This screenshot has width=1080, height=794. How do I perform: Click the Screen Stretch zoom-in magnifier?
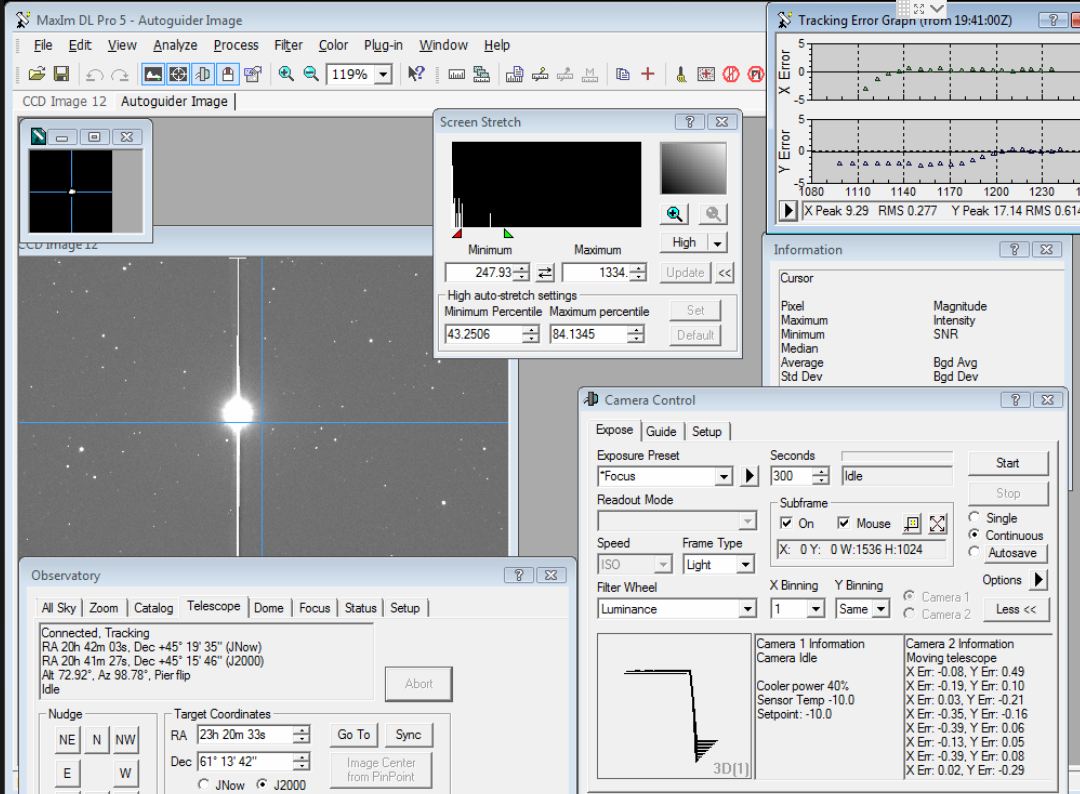point(675,213)
